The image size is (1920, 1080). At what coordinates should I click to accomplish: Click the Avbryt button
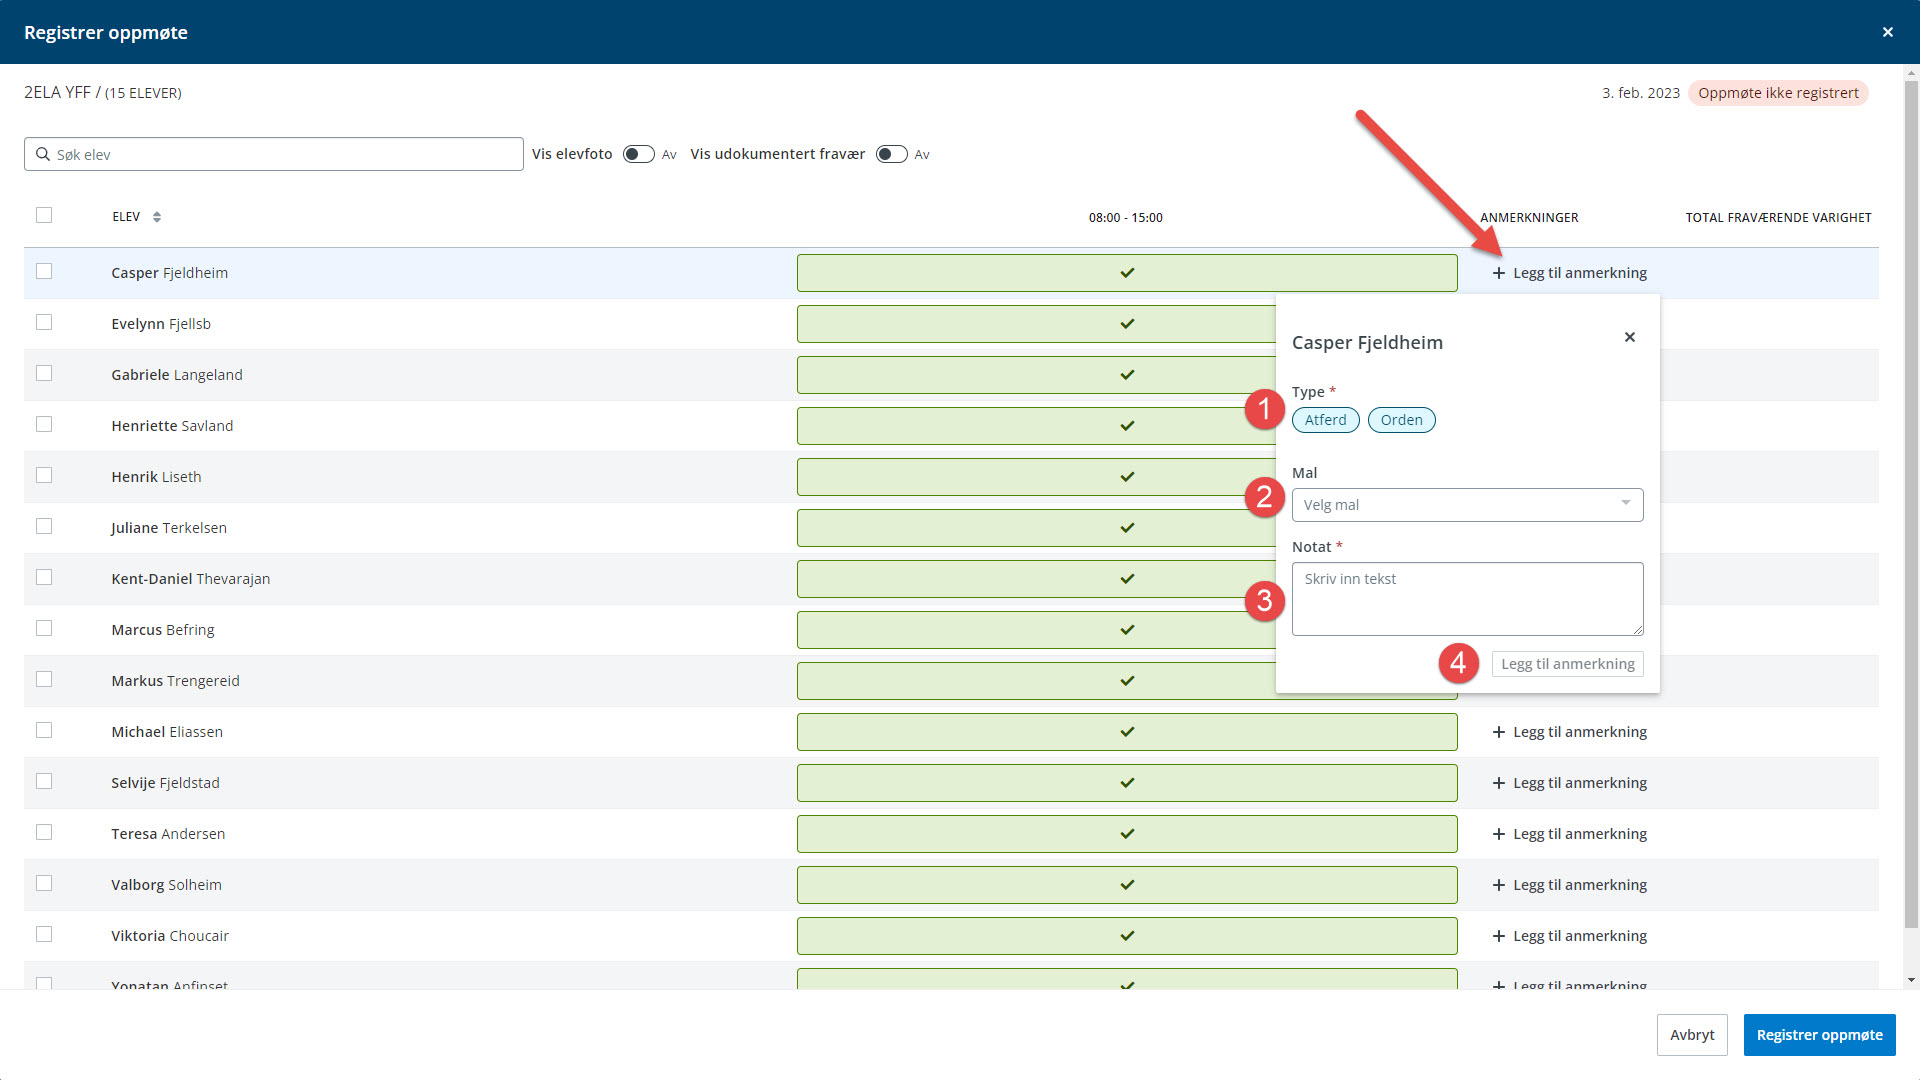pyautogui.click(x=1692, y=1035)
